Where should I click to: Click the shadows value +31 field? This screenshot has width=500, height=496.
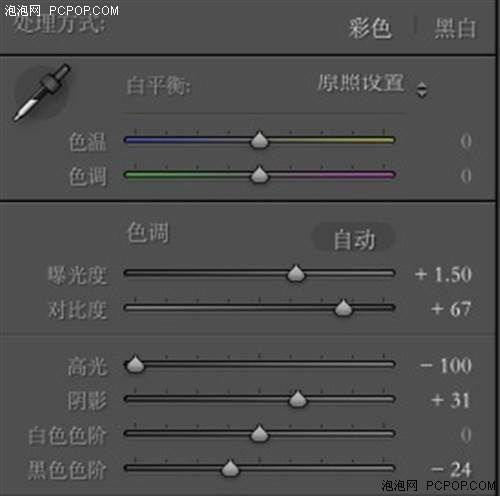pyautogui.click(x=451, y=400)
